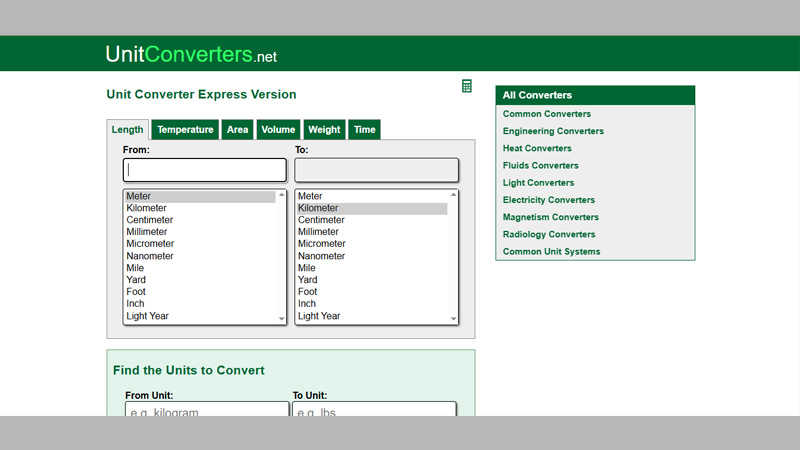Click the From value input field
The image size is (800, 450).
point(204,170)
